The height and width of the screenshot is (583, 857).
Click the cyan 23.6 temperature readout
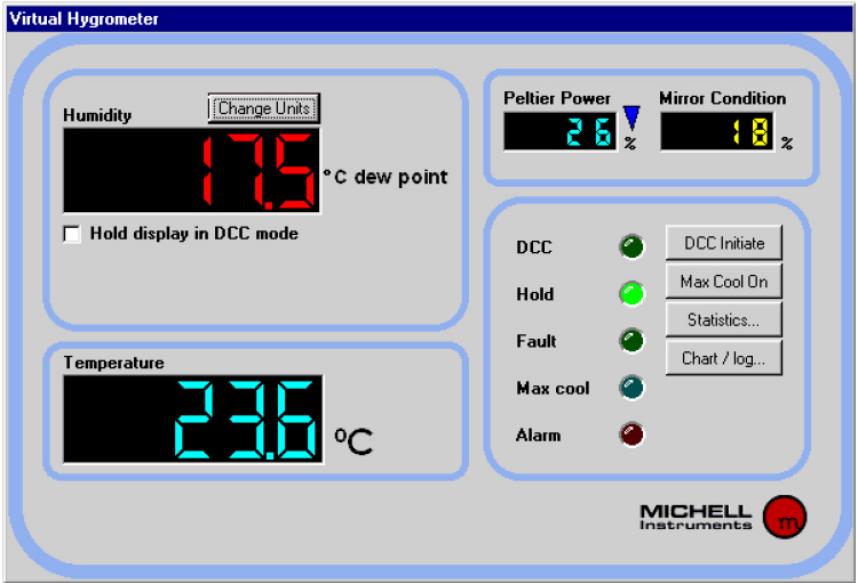pos(193,419)
